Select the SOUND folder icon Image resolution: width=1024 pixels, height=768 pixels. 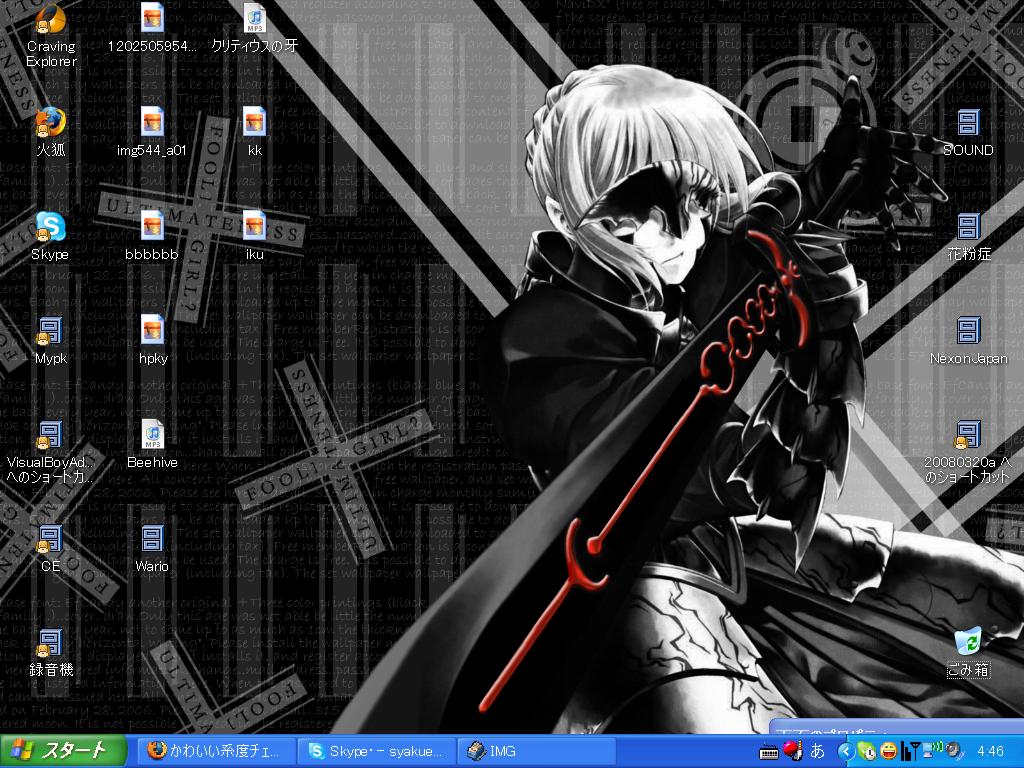pos(968,123)
